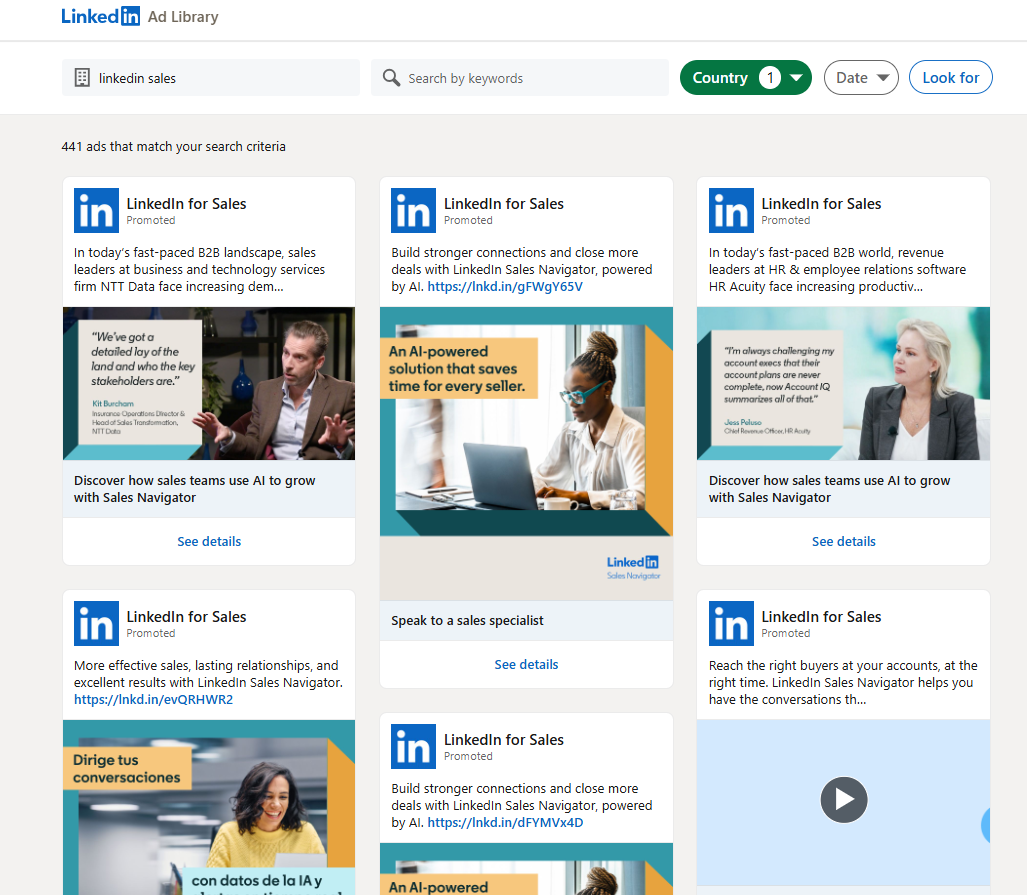1027x895 pixels.
Task: Click the headline under the Kit Burcham image
Action: click(x=195, y=489)
